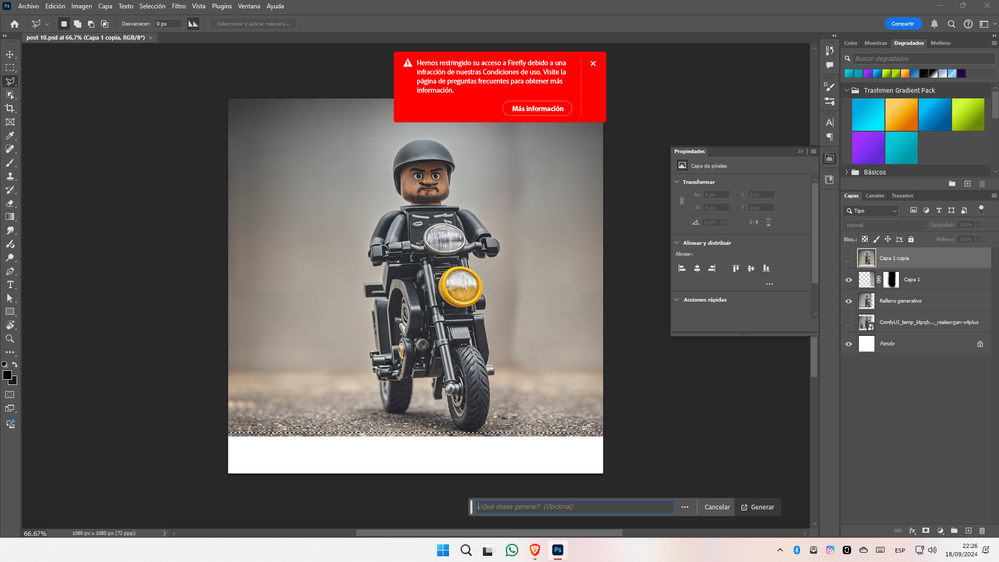Collapse Alinear y distribuir section
The width and height of the screenshot is (999, 562).
coord(677,243)
